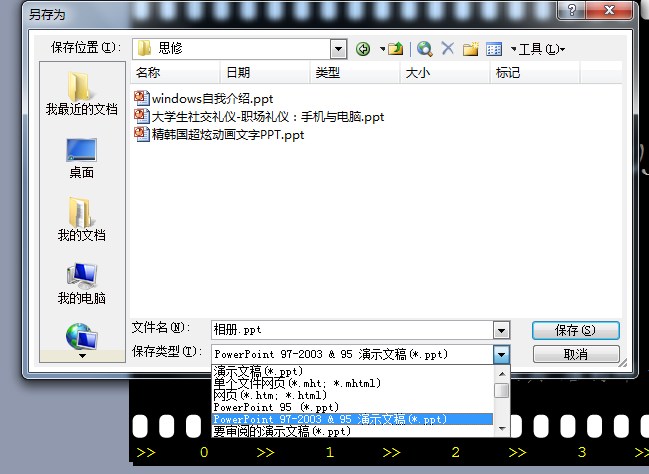Screen dimensions: 649x474
Task: Click the file type list scroll down arrow
Action: click(502, 429)
